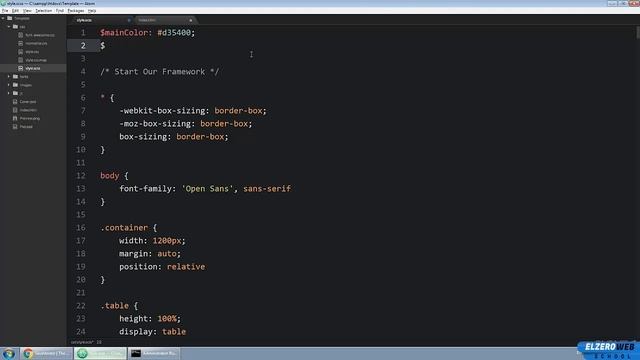The height and width of the screenshot is (360, 640).
Task: Maximize the Atom window
Action: coord(623,3)
